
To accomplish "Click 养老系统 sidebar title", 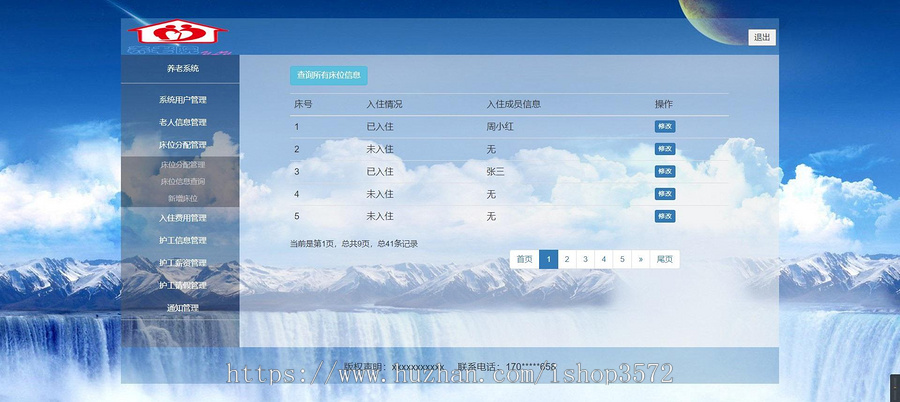I will [x=183, y=68].
